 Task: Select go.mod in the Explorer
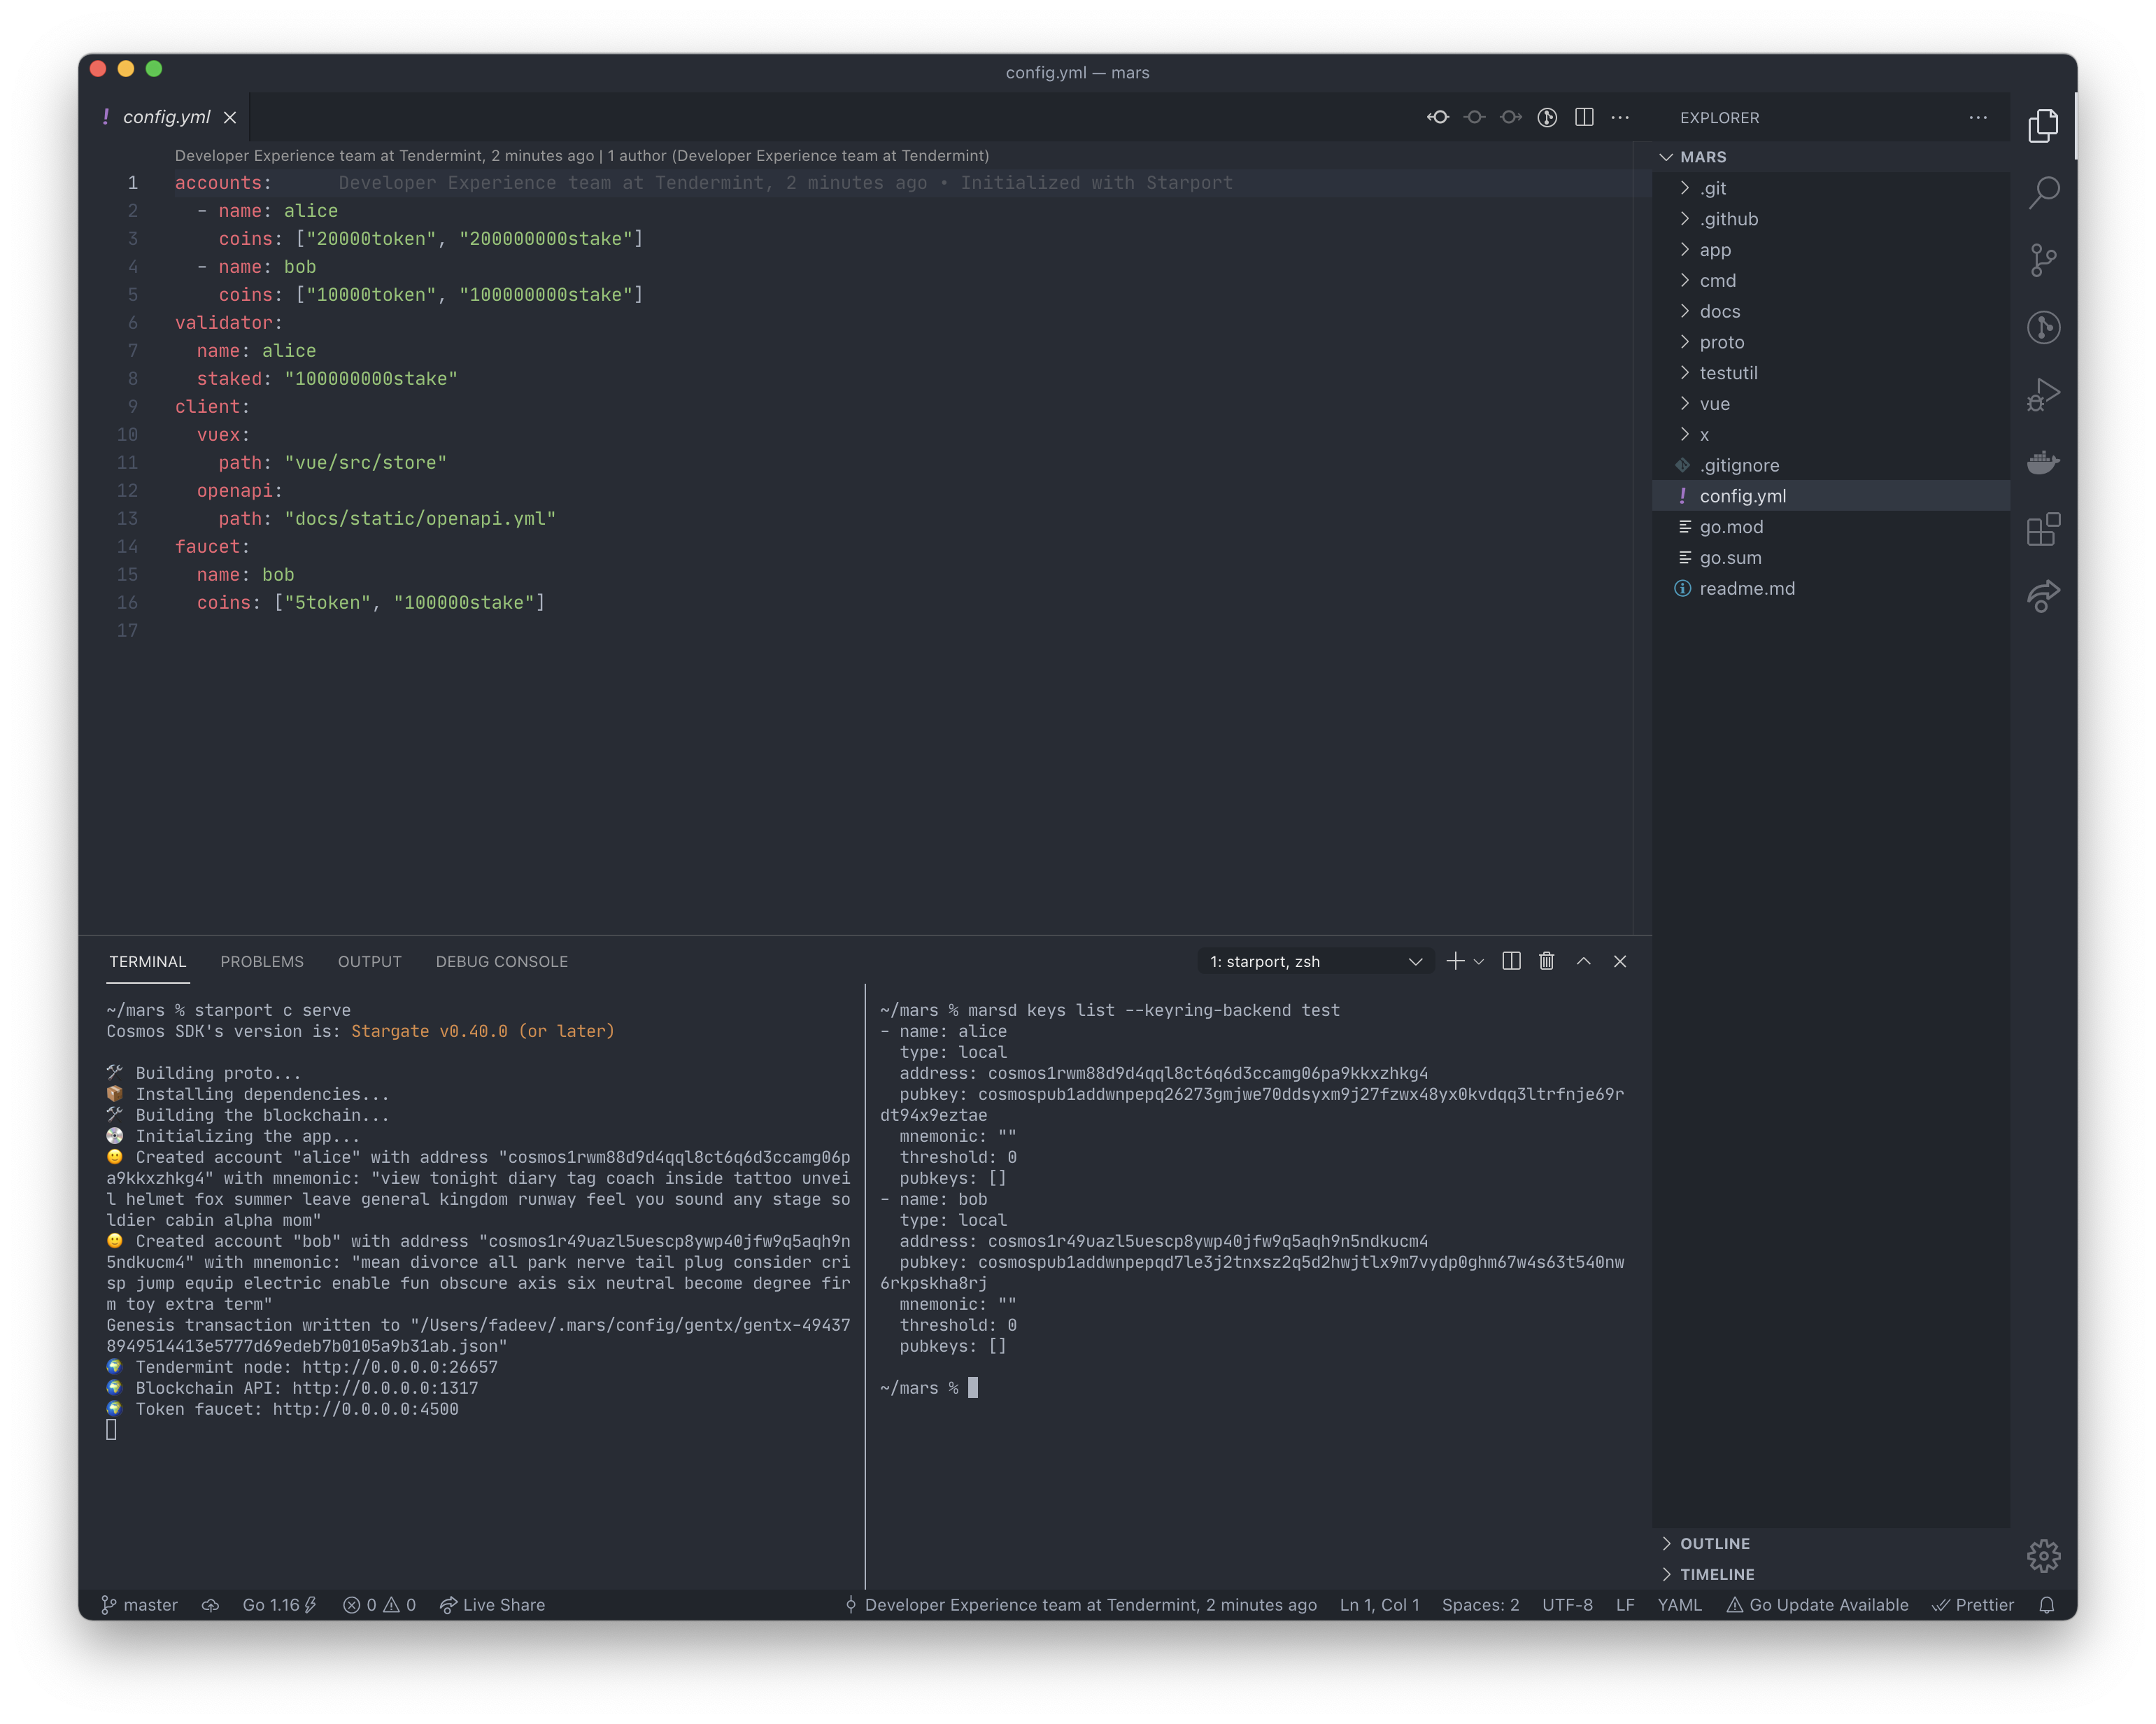tap(1732, 526)
